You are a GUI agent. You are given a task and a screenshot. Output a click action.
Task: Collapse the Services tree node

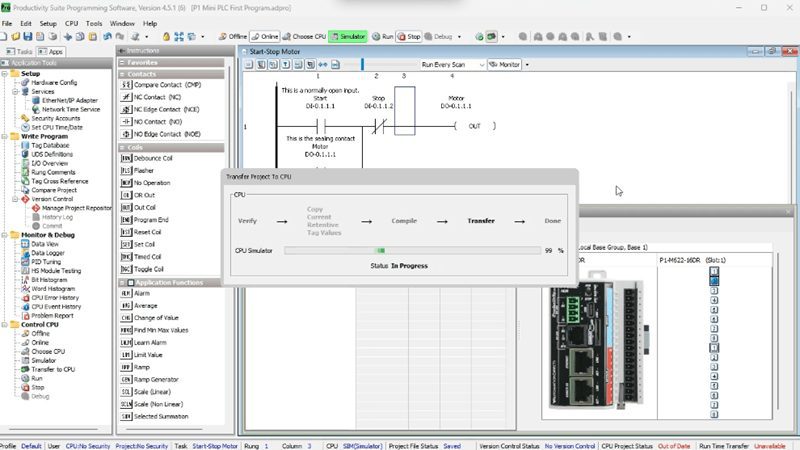coord(15,91)
